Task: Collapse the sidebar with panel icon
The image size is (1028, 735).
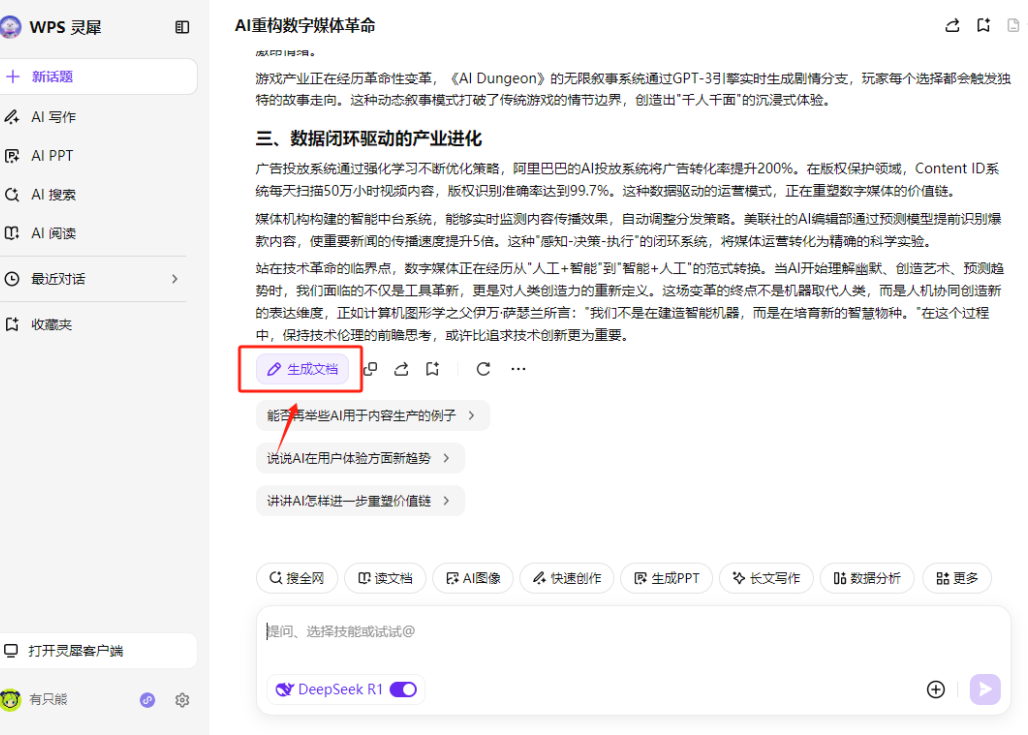Action: tap(182, 27)
